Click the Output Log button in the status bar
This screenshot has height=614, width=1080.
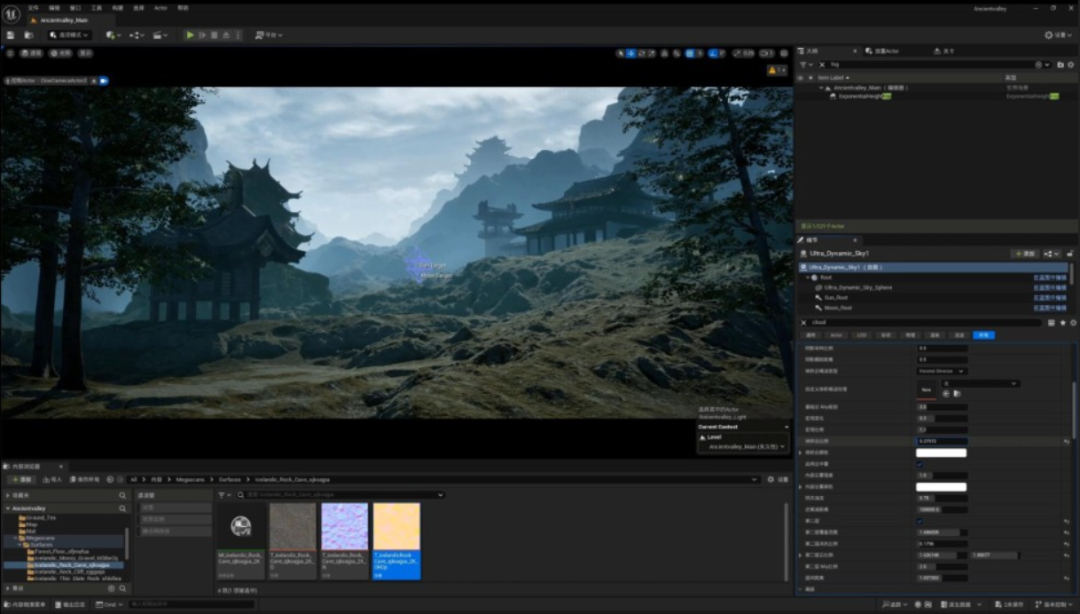pyautogui.click(x=70, y=605)
